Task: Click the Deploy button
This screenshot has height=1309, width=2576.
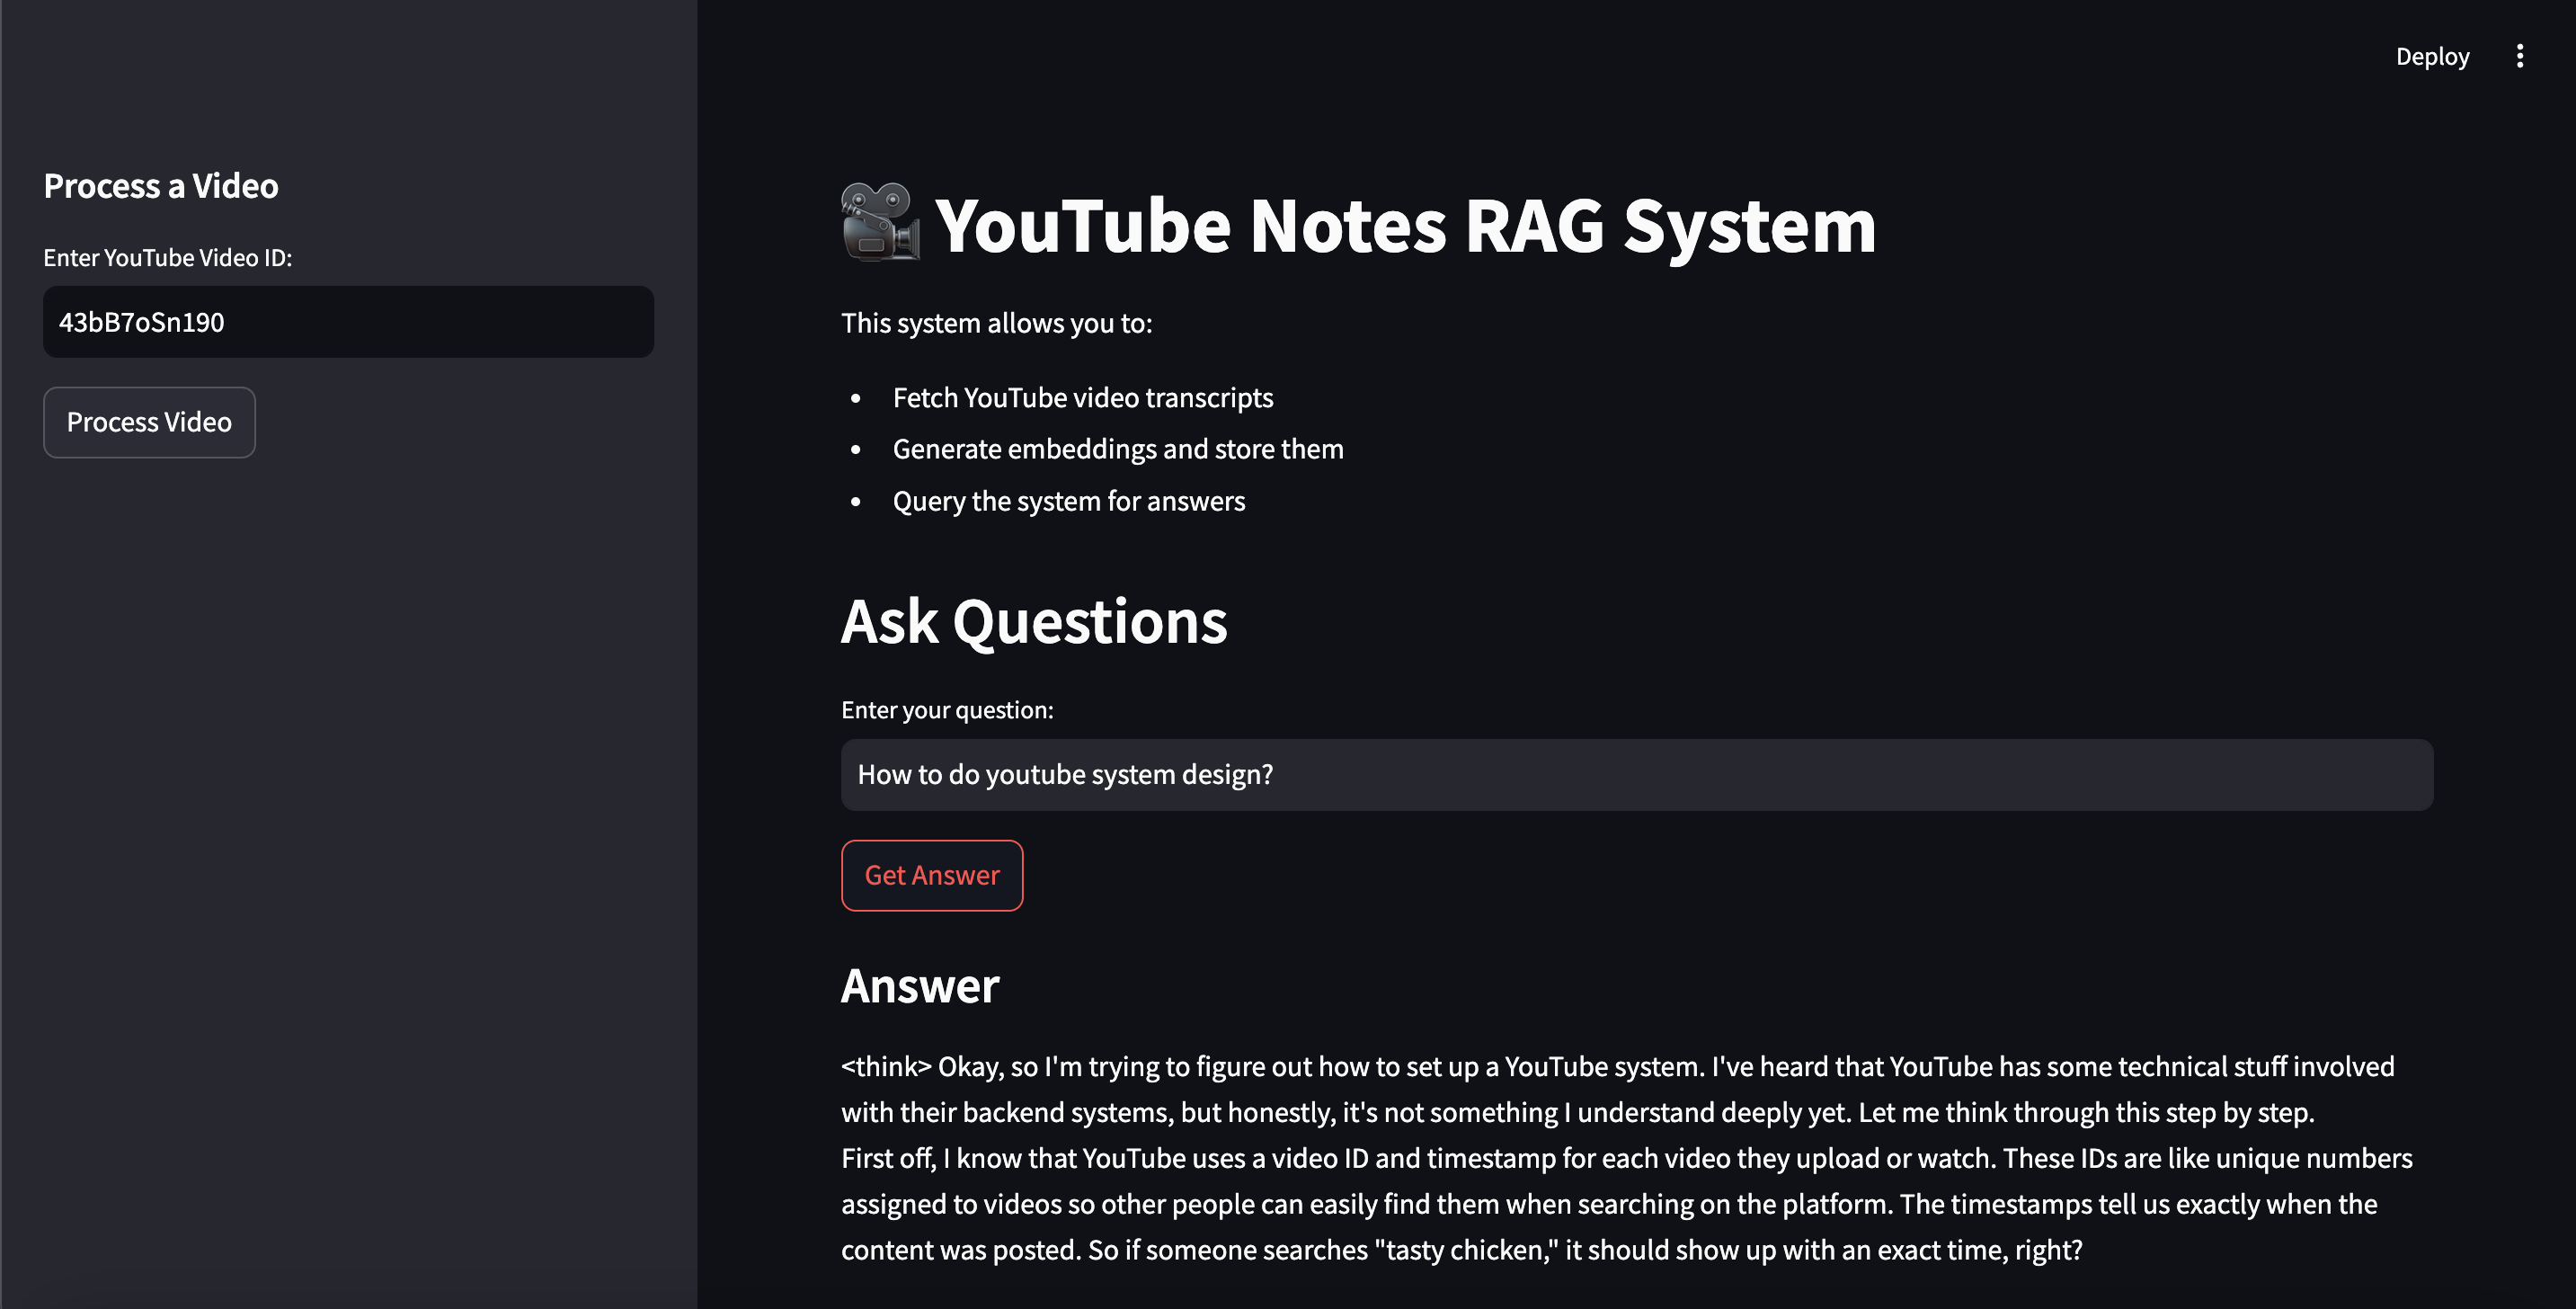Action: [x=2432, y=56]
